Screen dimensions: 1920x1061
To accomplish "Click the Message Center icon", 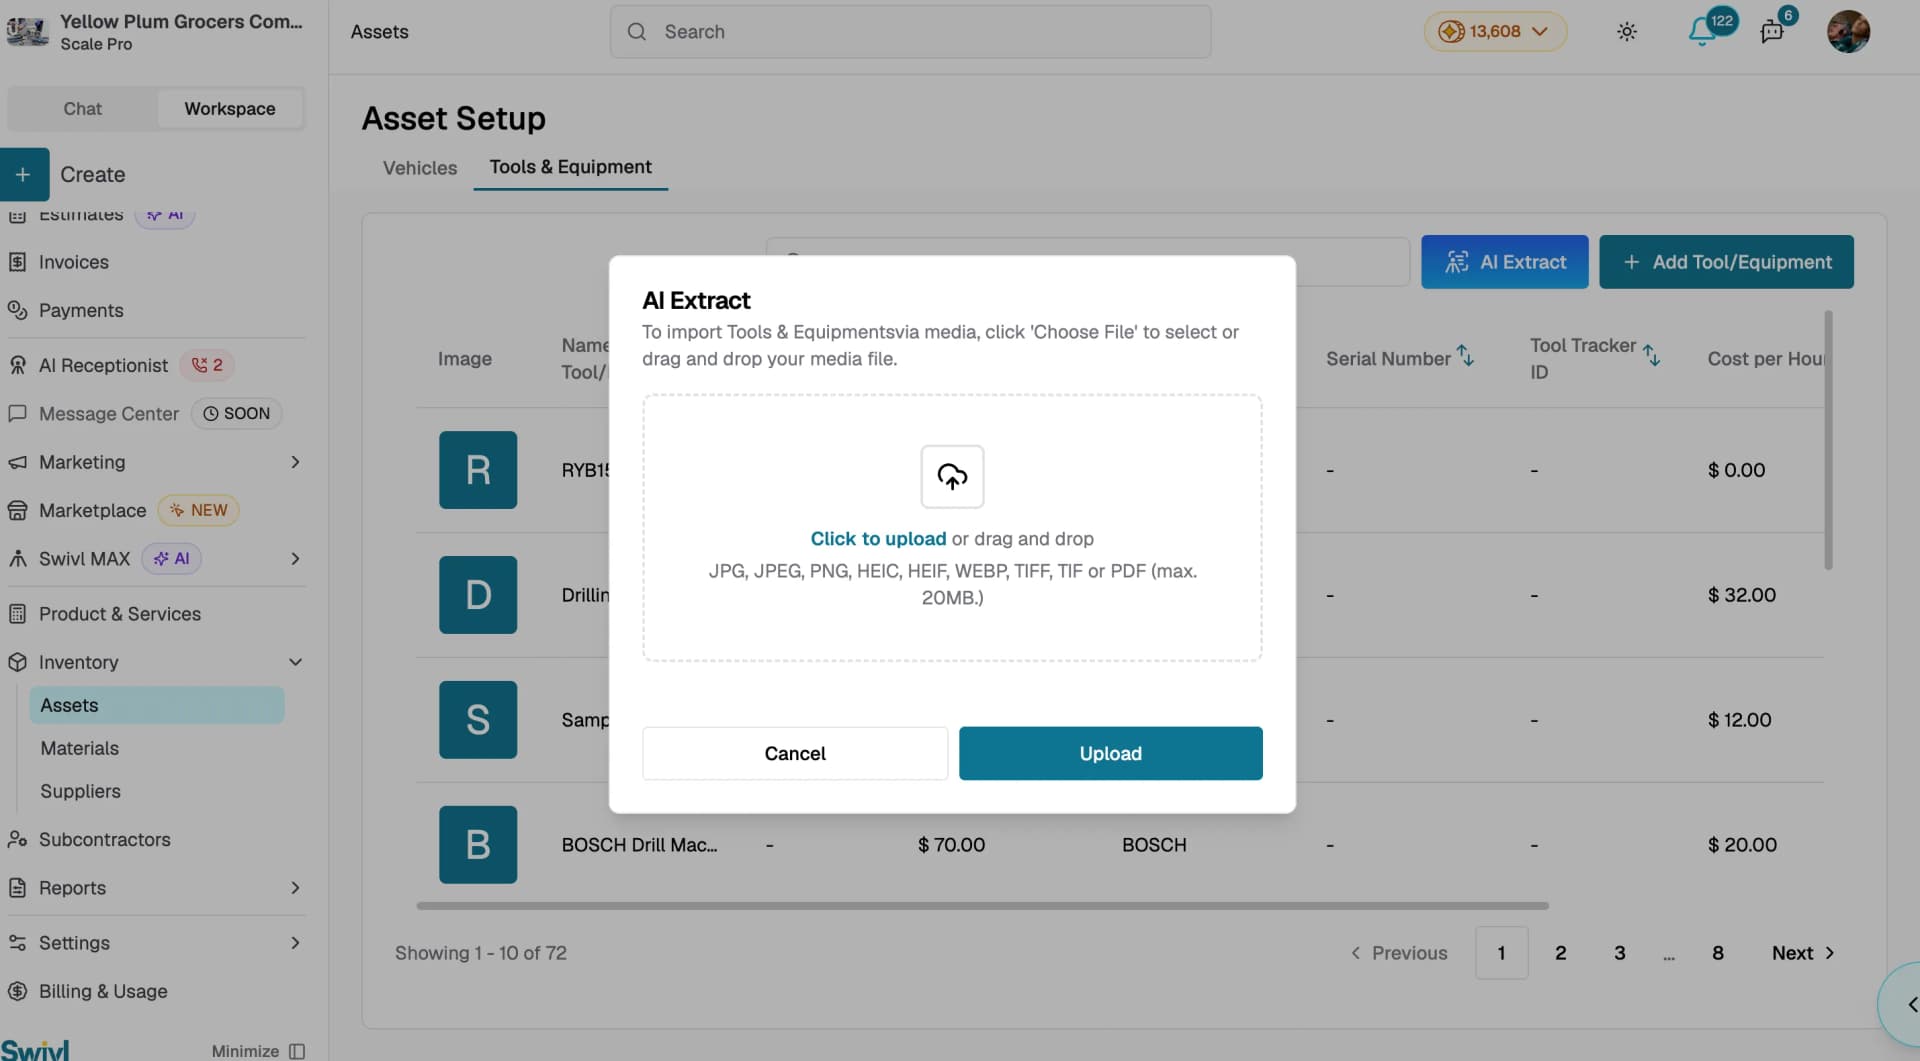I will tap(17, 413).
